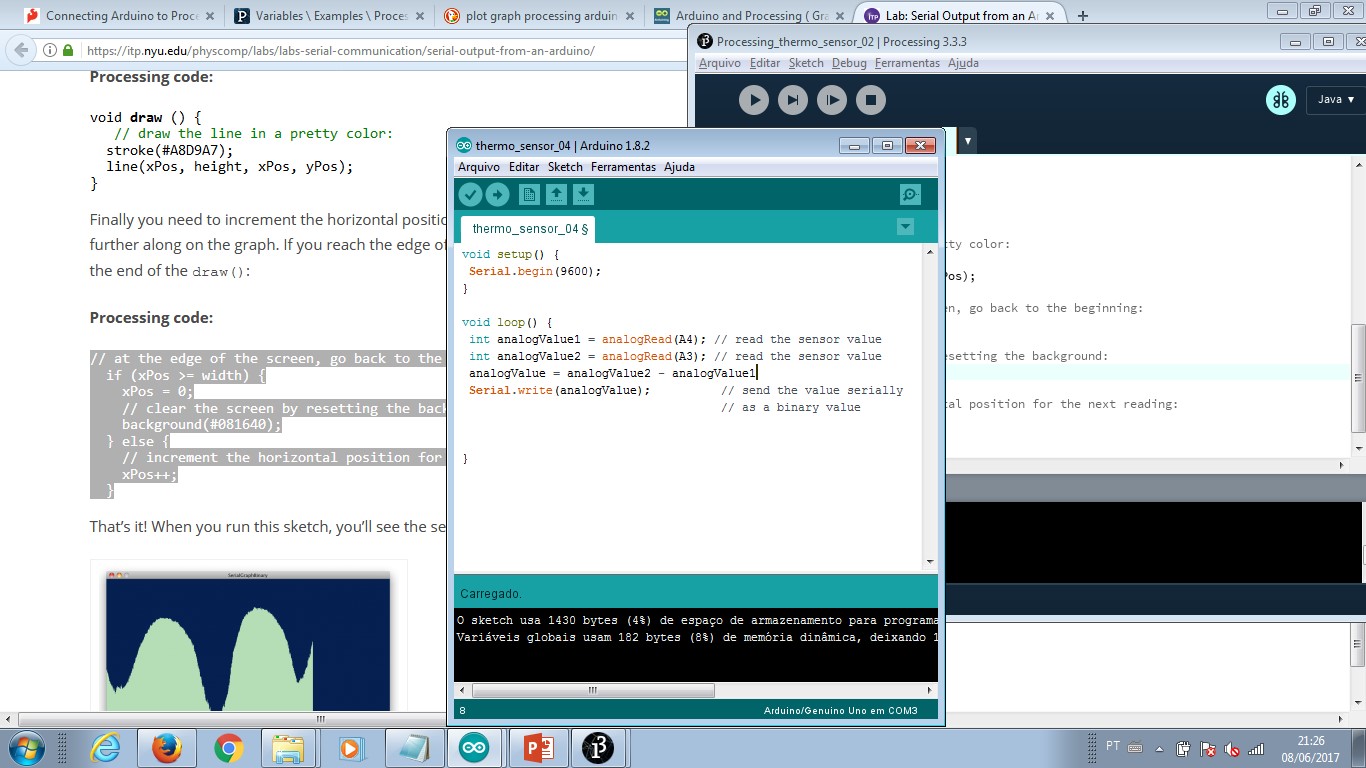
Task: Open Windows Explorer from the taskbar
Action: (x=288, y=748)
